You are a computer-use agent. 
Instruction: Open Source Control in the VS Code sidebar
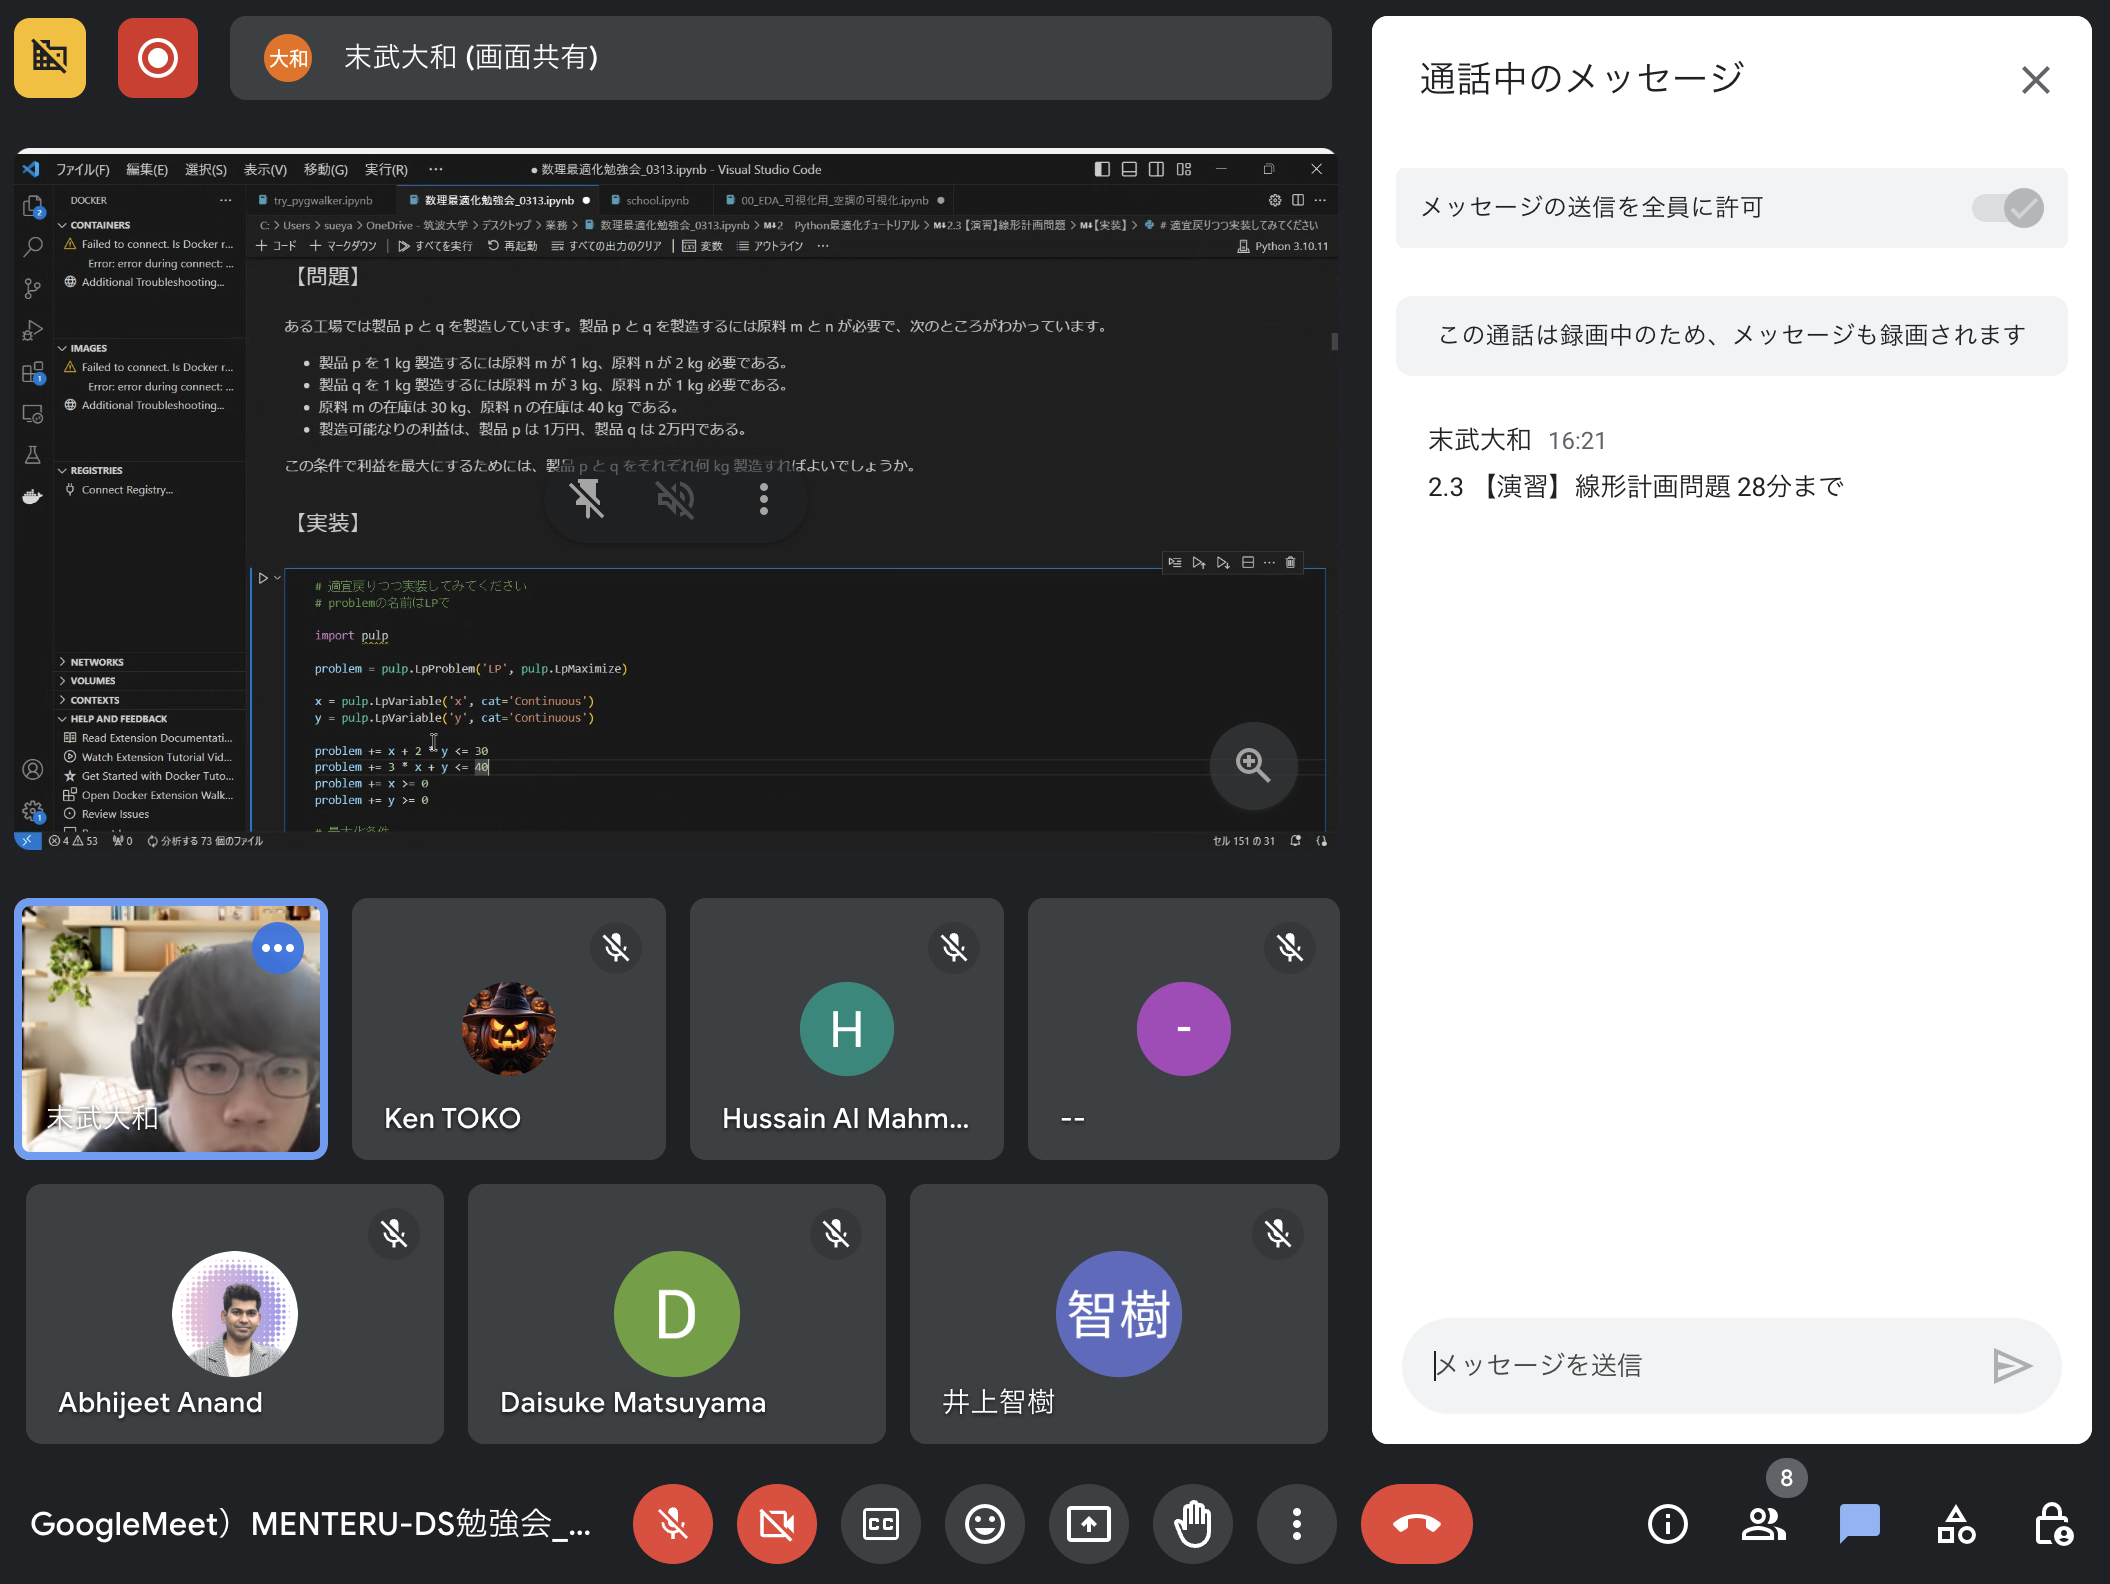tap(33, 287)
